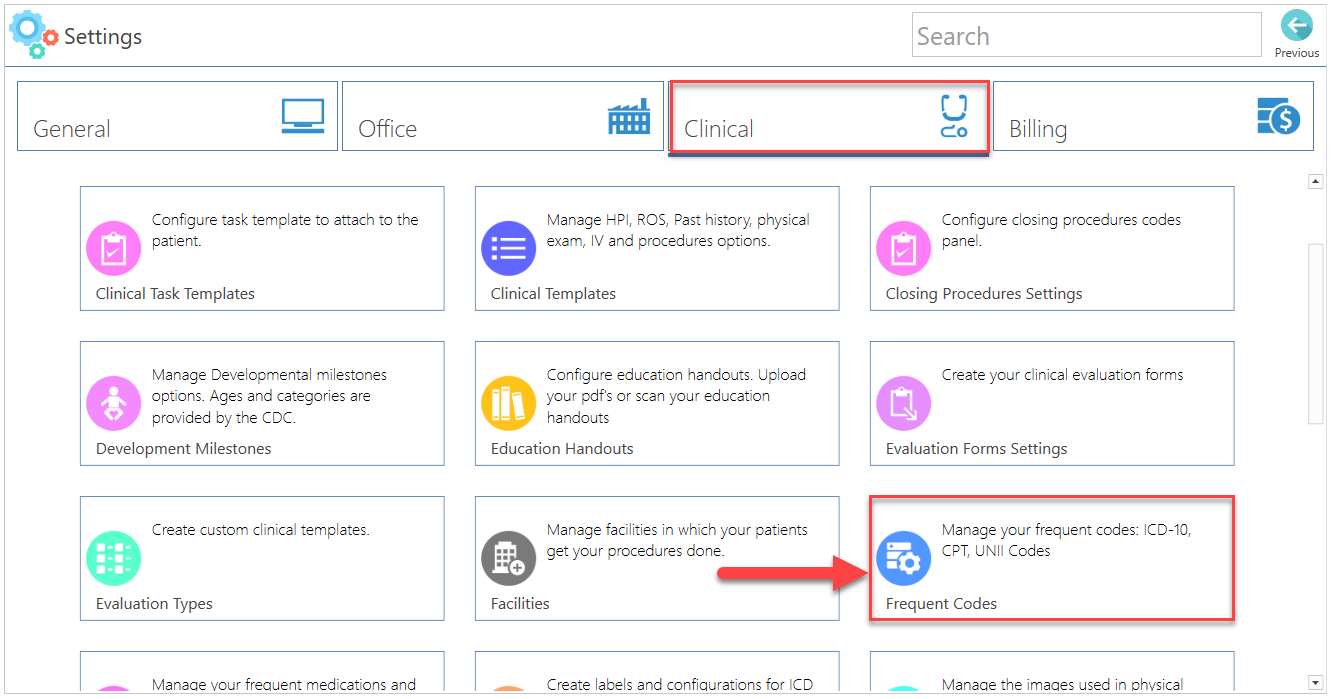Viewport: 1335px width, 699px height.
Task: Click the Previous back arrow icon
Action: 1296,26
